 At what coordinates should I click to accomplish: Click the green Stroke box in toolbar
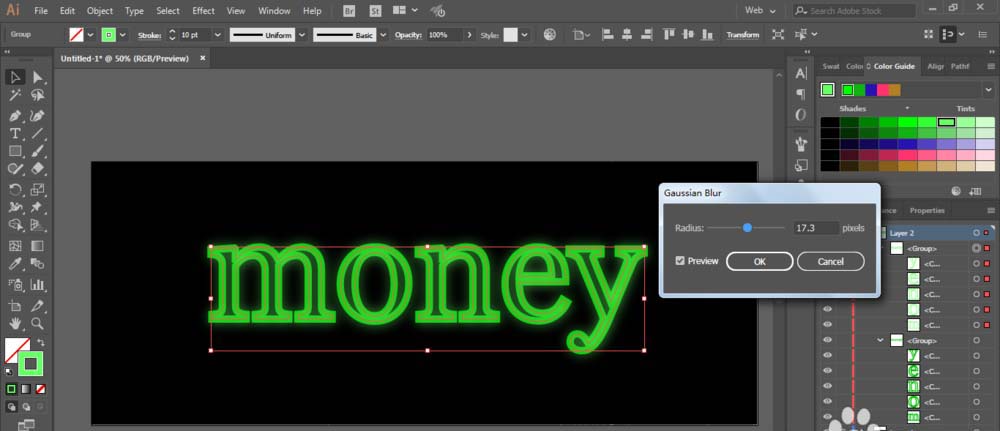tap(31, 364)
